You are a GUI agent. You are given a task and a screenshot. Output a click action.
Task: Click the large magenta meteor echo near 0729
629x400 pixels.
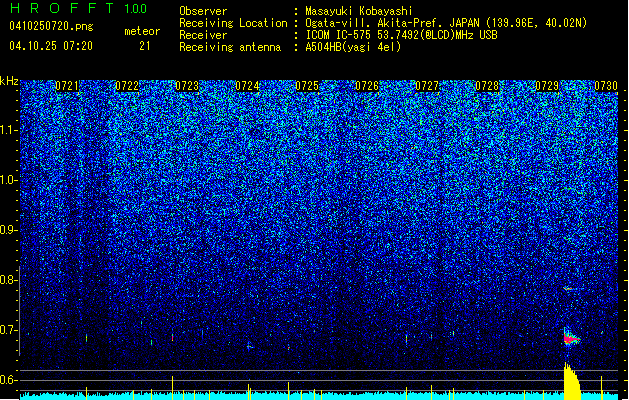[x=571, y=339]
